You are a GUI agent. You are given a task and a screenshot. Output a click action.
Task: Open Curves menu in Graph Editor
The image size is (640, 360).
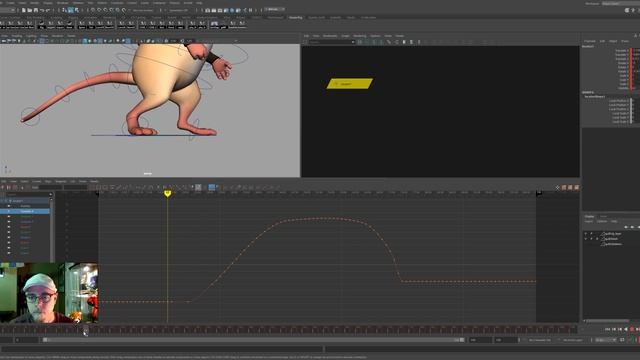coord(37,181)
